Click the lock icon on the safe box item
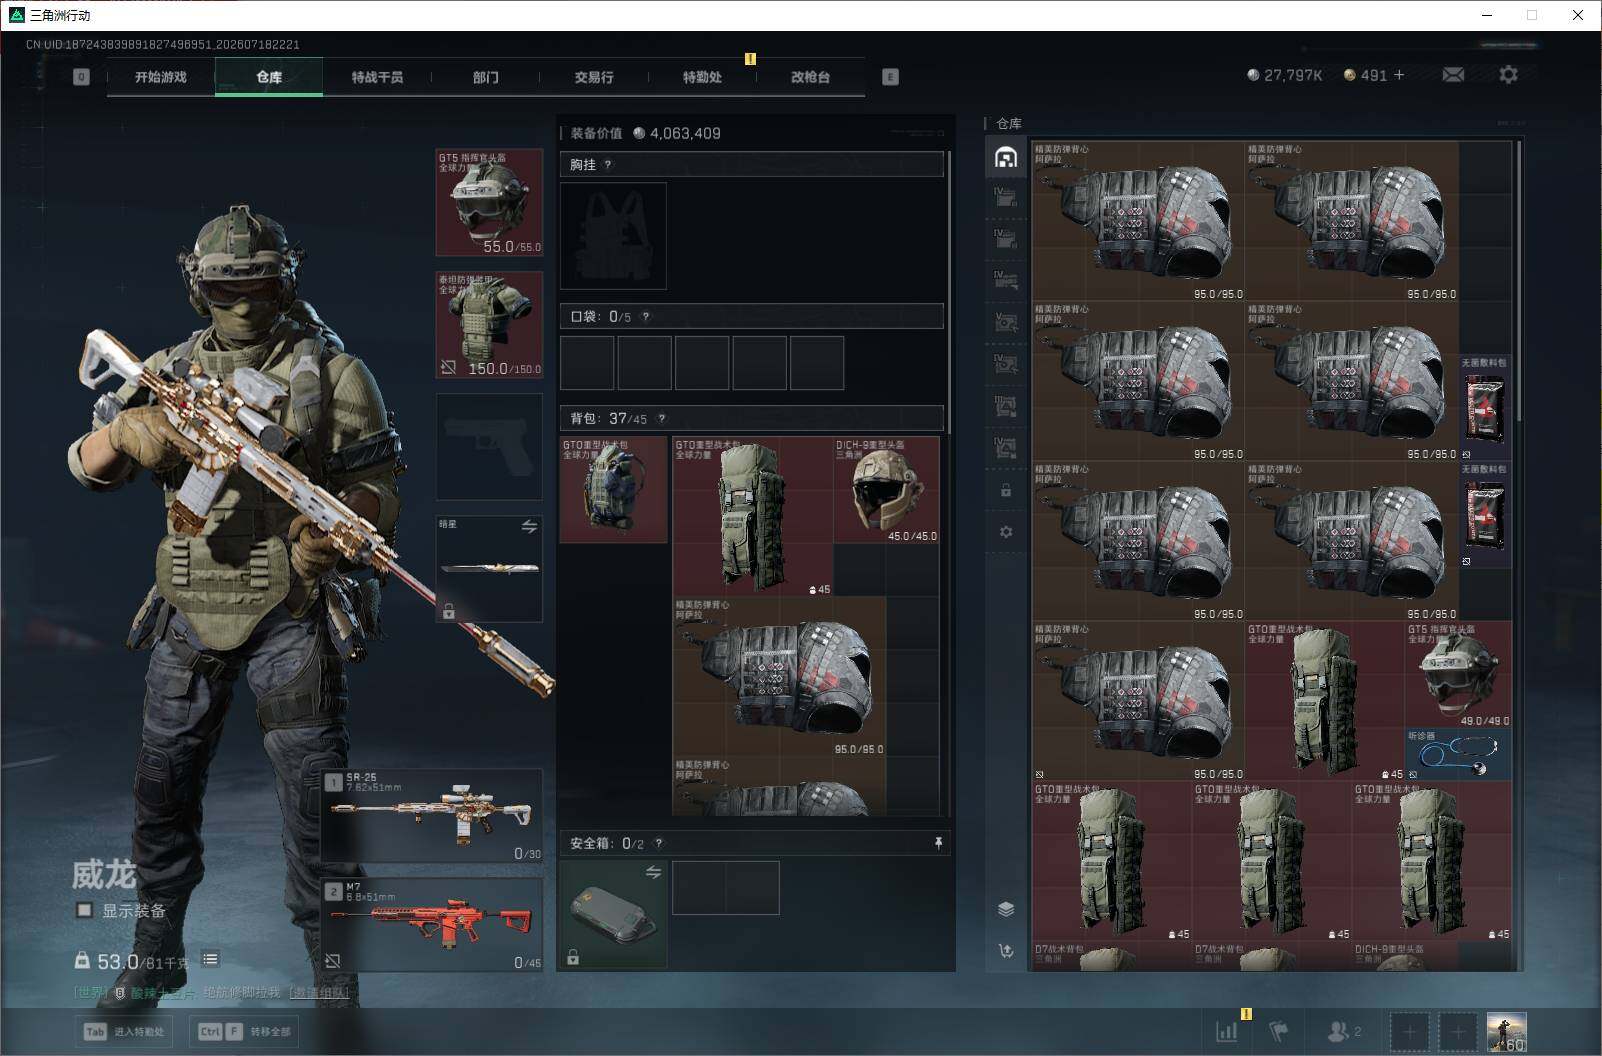1602x1056 pixels. 573,957
